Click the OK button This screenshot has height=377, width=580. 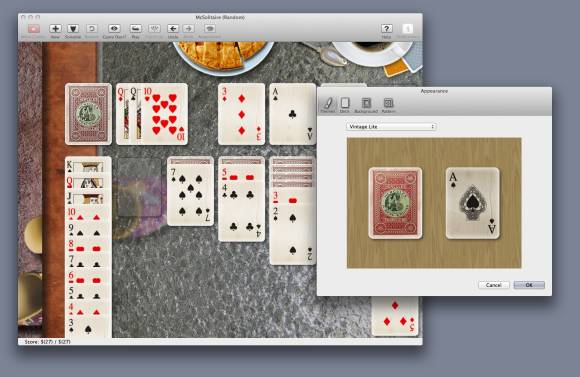(x=529, y=285)
